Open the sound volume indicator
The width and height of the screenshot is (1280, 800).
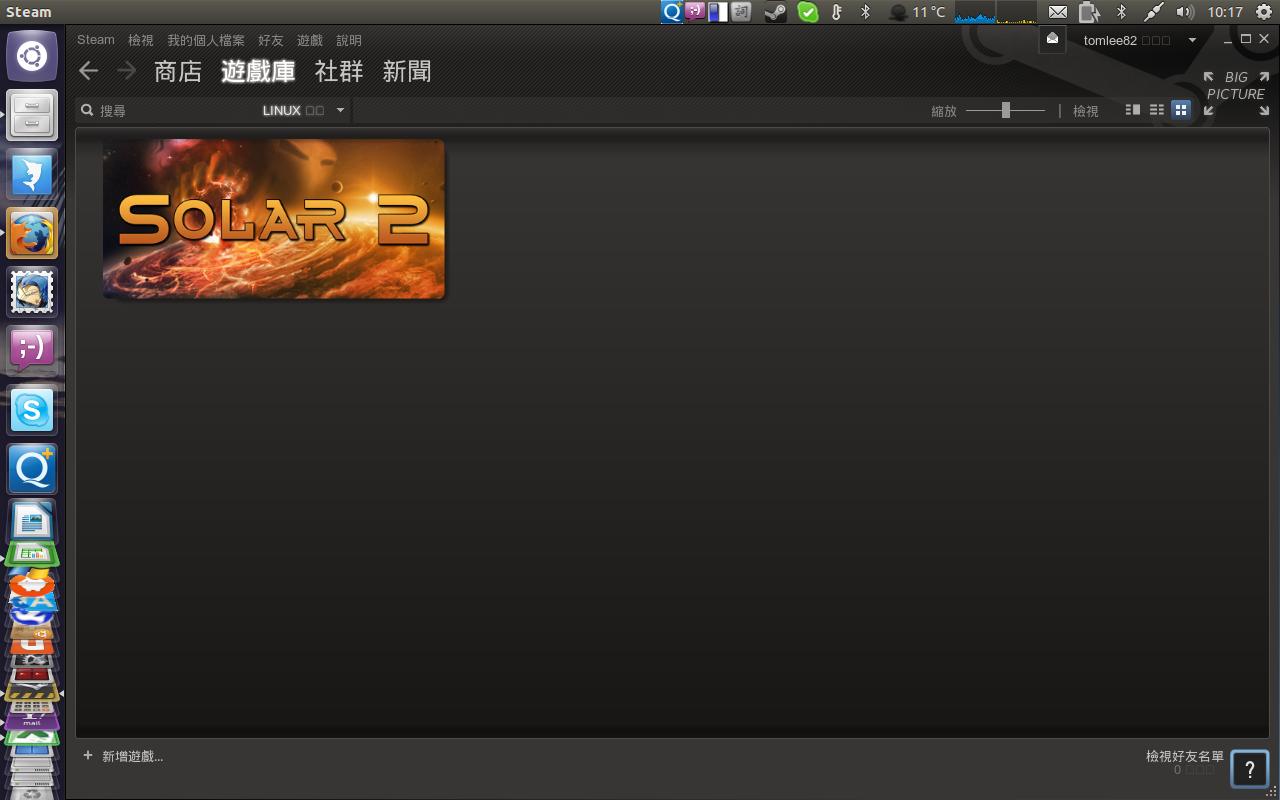point(1185,12)
